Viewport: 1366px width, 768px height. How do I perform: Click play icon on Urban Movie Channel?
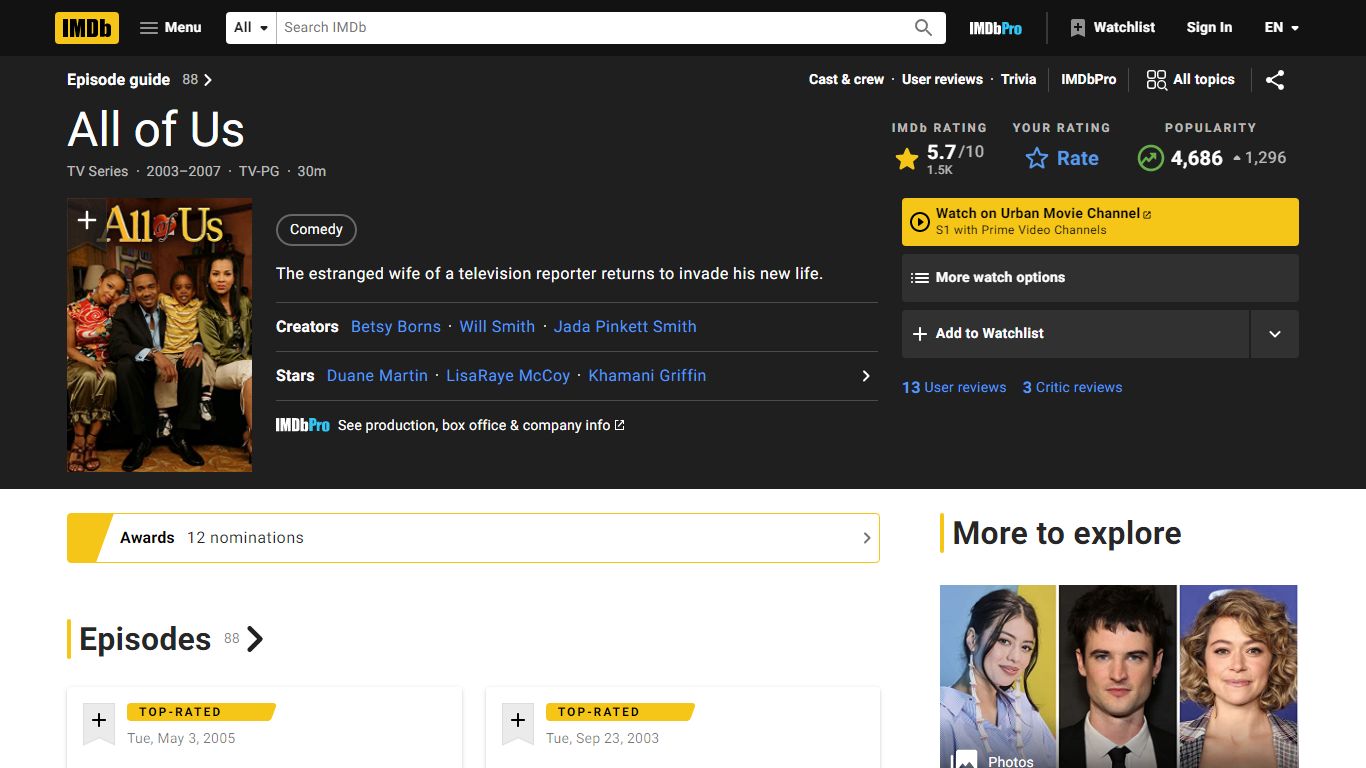(920, 222)
